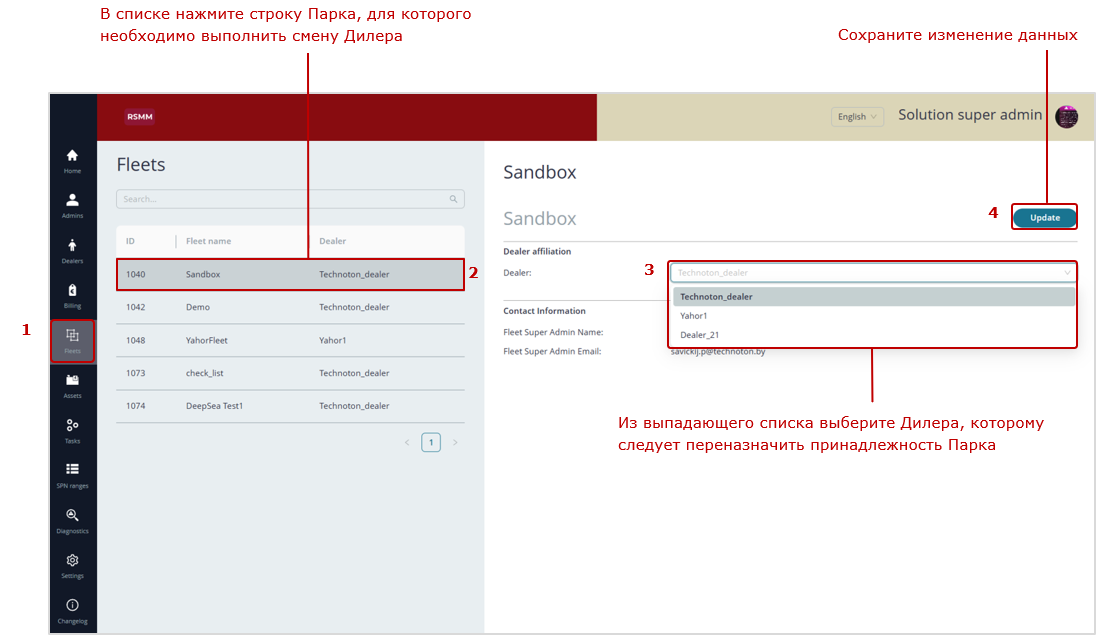Navigate to Tasks in the sidebar
The width and height of the screenshot is (1100, 639).
click(72, 430)
